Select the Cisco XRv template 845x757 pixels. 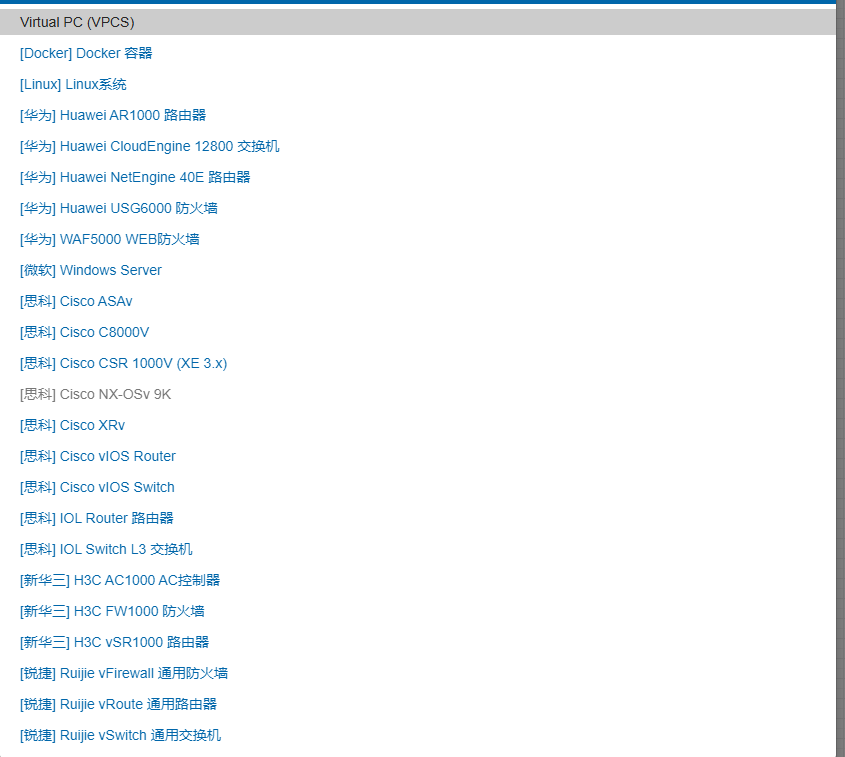72,425
